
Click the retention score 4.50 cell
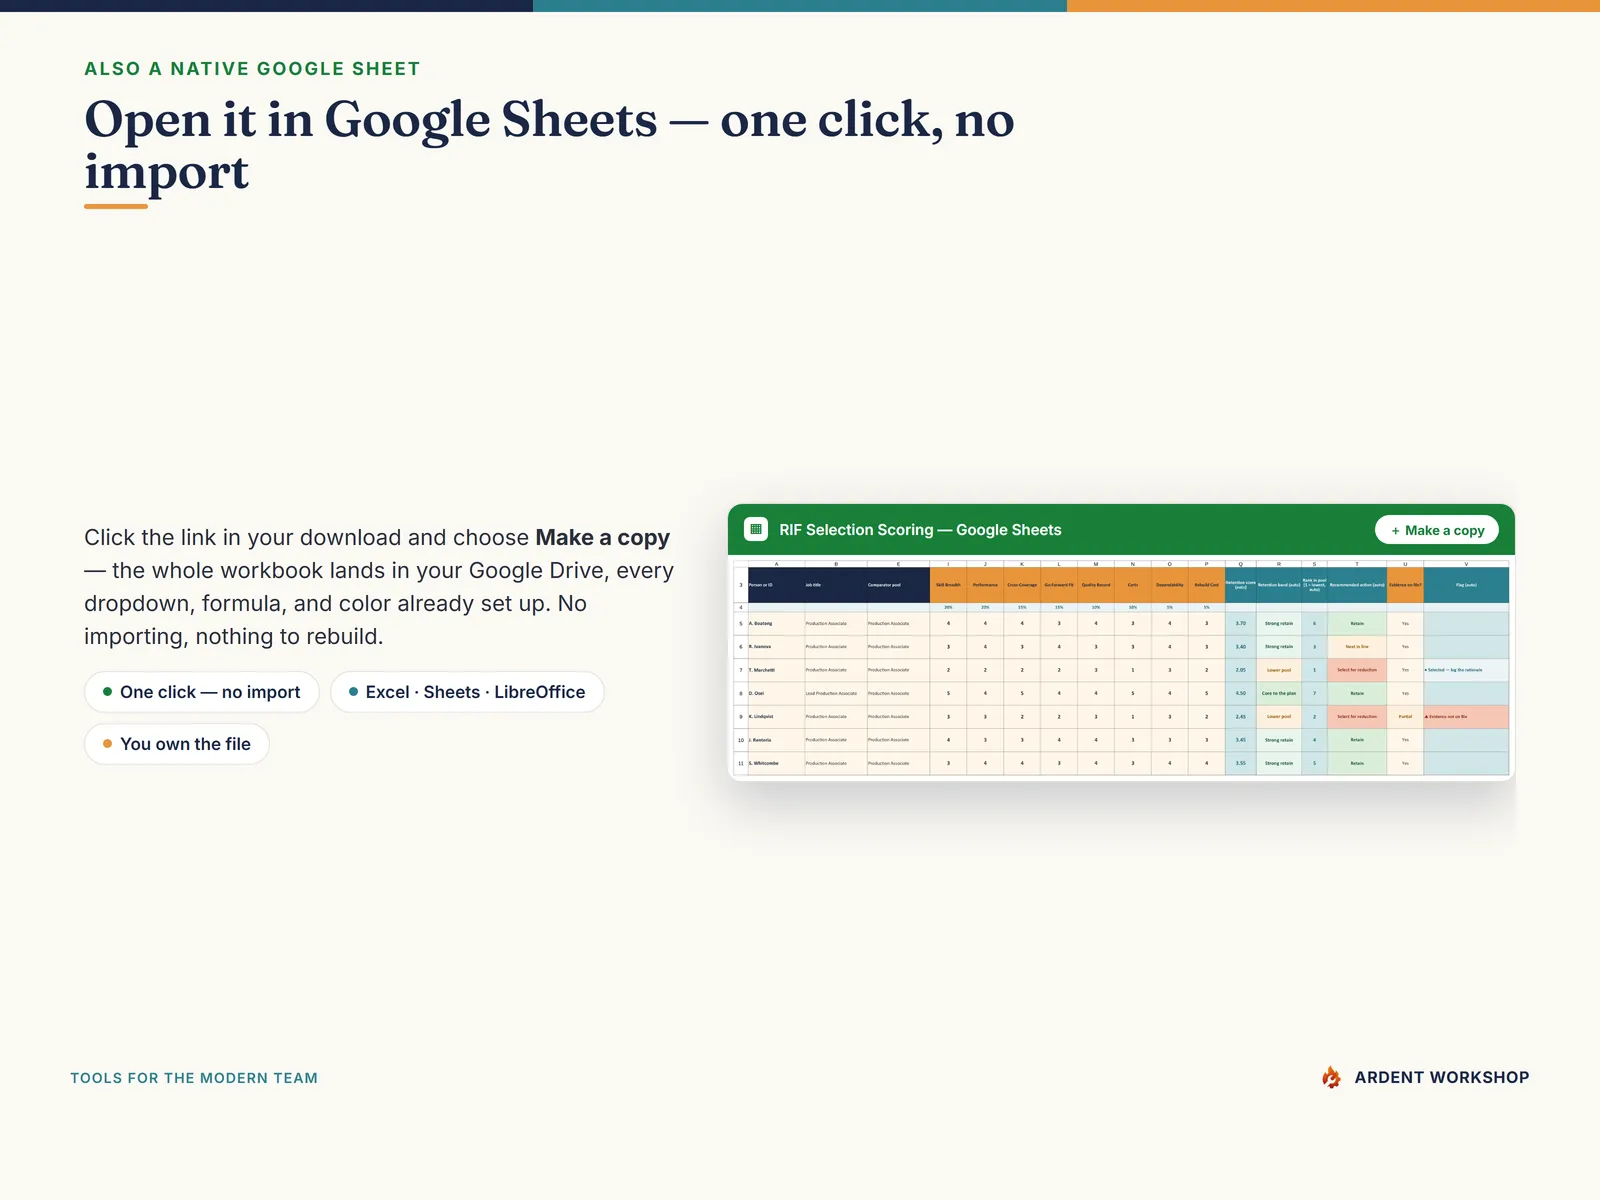1241,693
